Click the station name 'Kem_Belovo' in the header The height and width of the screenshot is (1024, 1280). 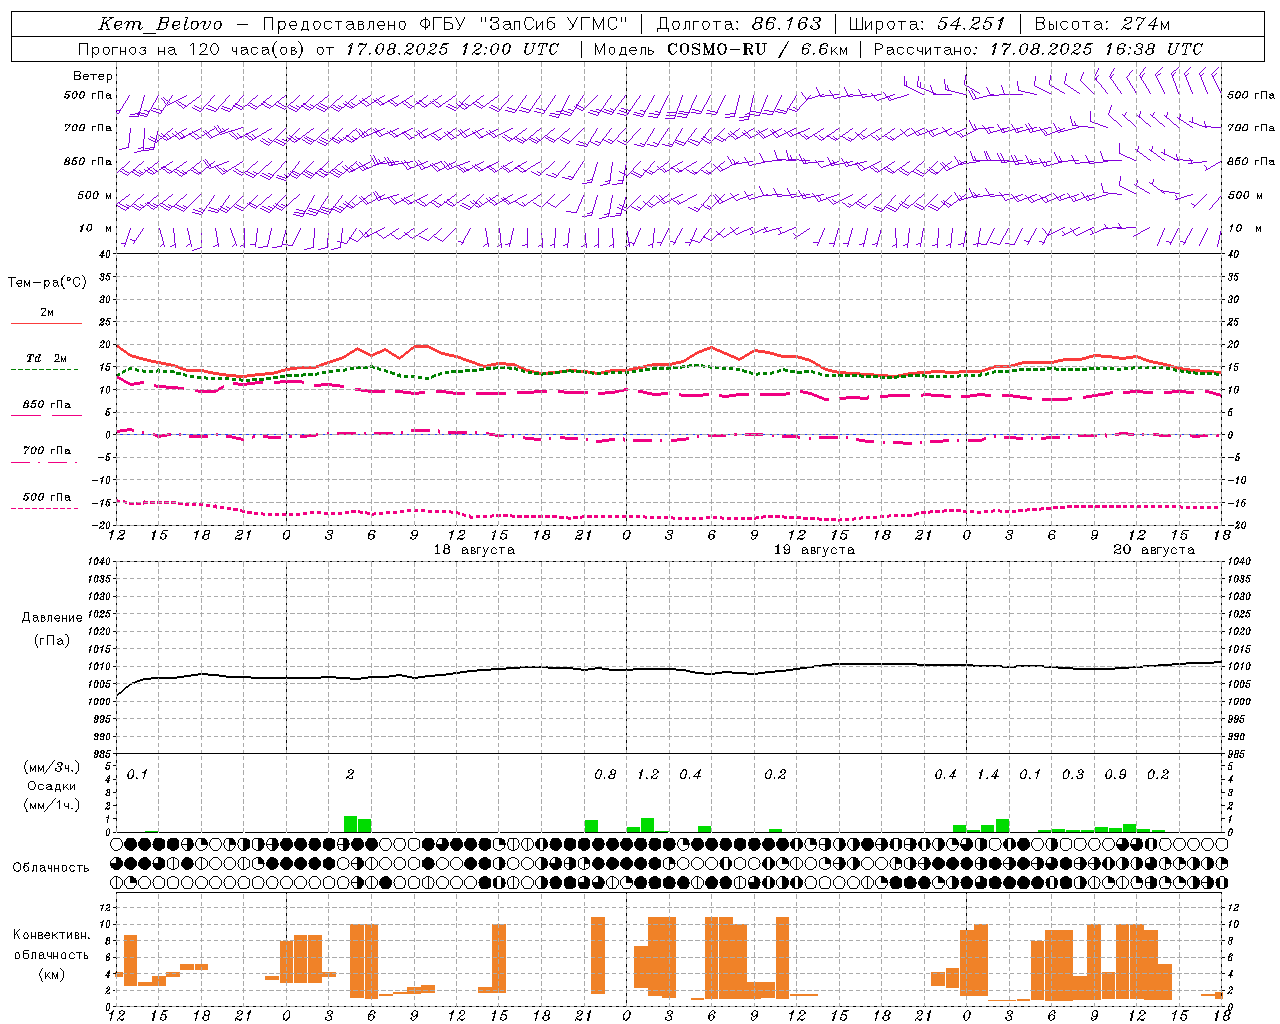[x=160, y=24]
